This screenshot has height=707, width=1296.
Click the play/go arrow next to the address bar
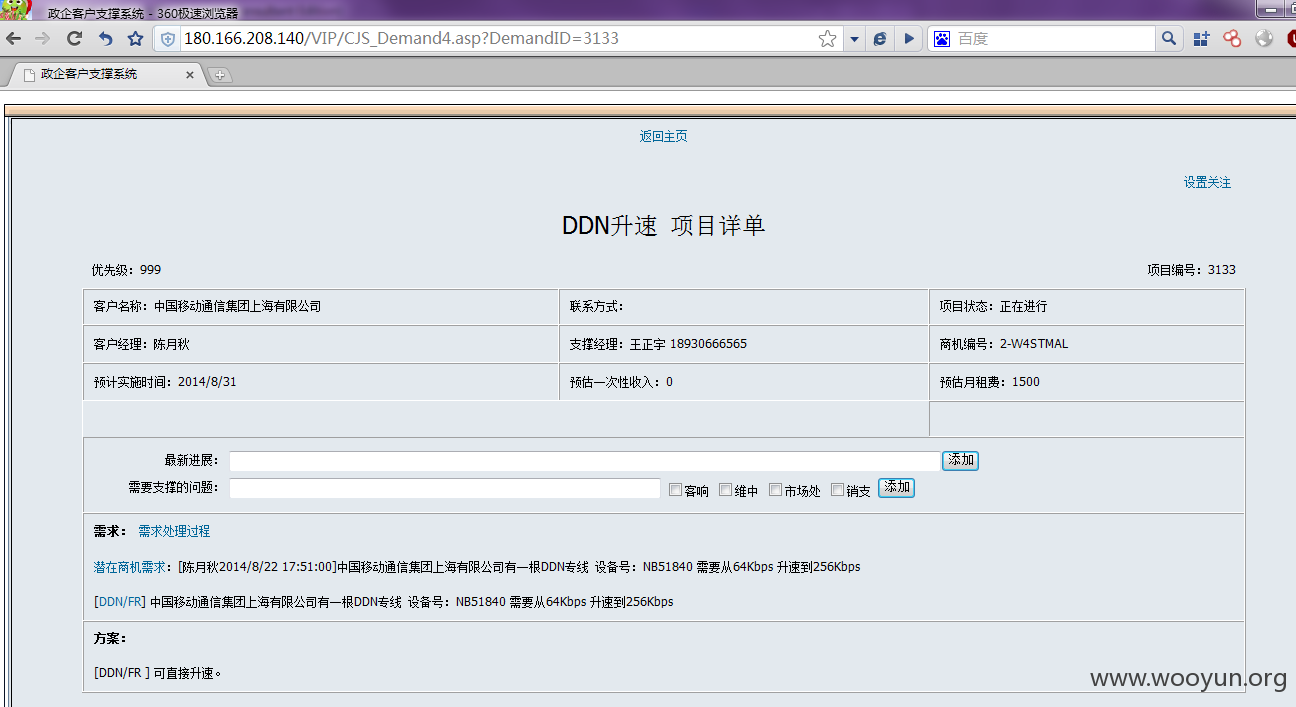point(909,39)
